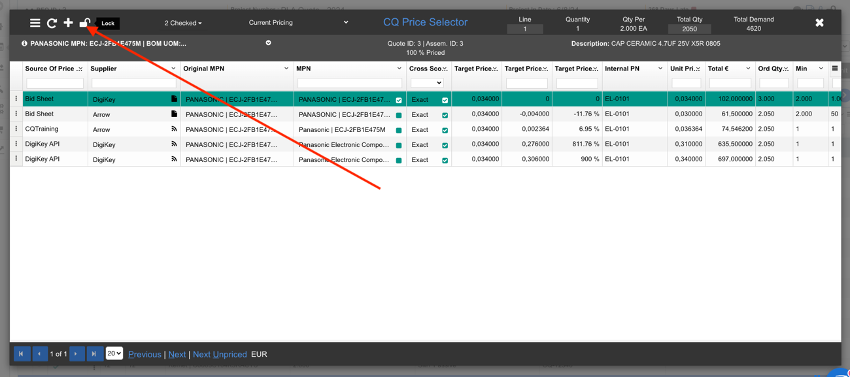Click the Previous link
850x378 pixels.
point(145,354)
